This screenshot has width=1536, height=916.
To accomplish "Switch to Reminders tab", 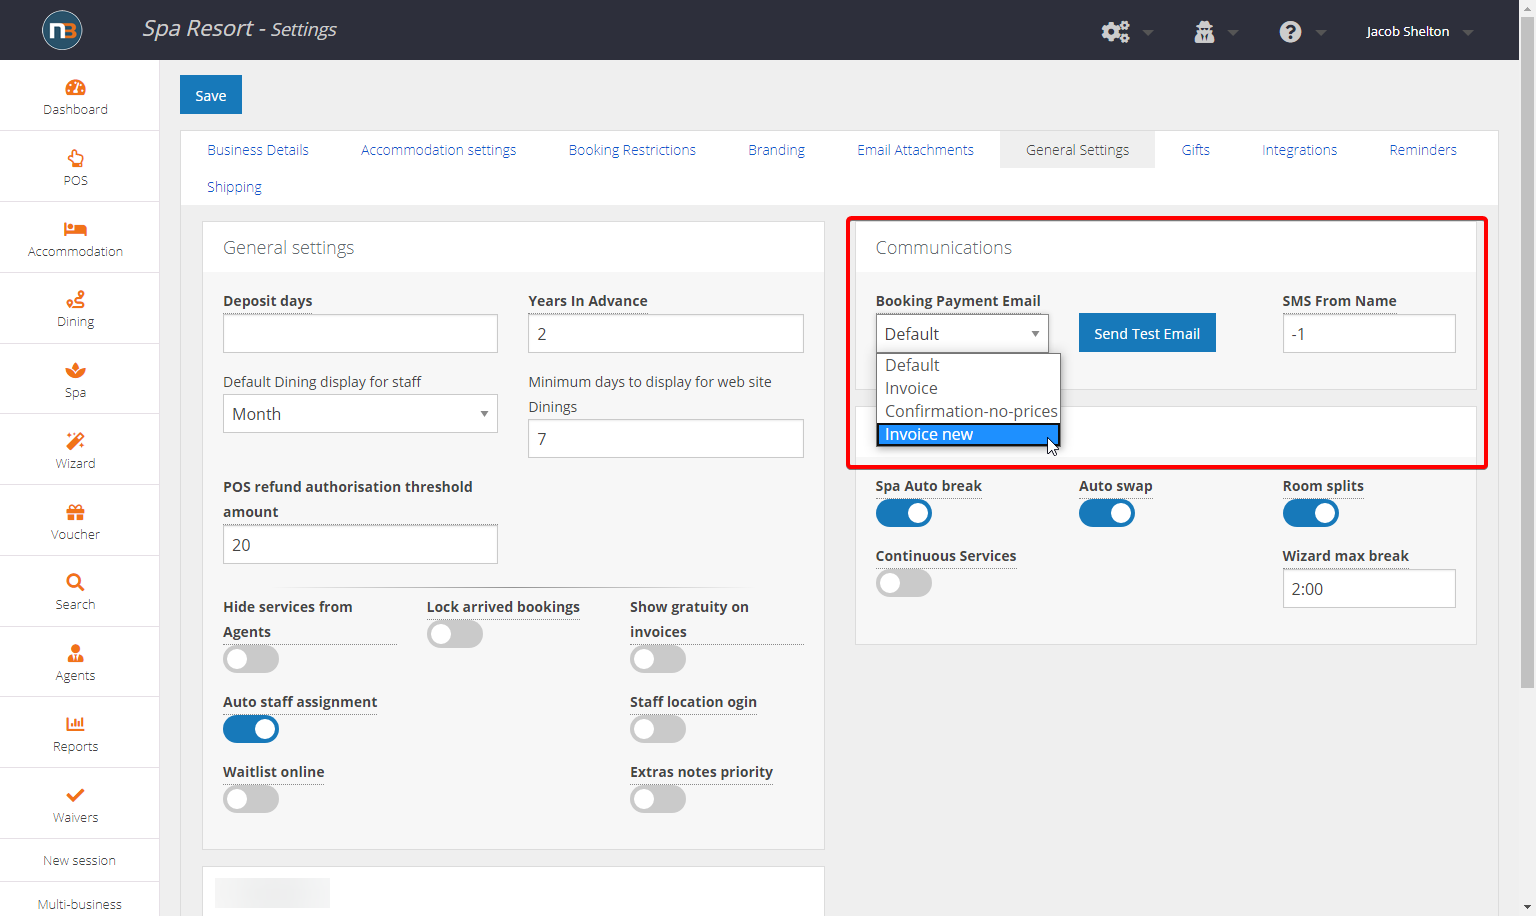I will click(x=1423, y=150).
